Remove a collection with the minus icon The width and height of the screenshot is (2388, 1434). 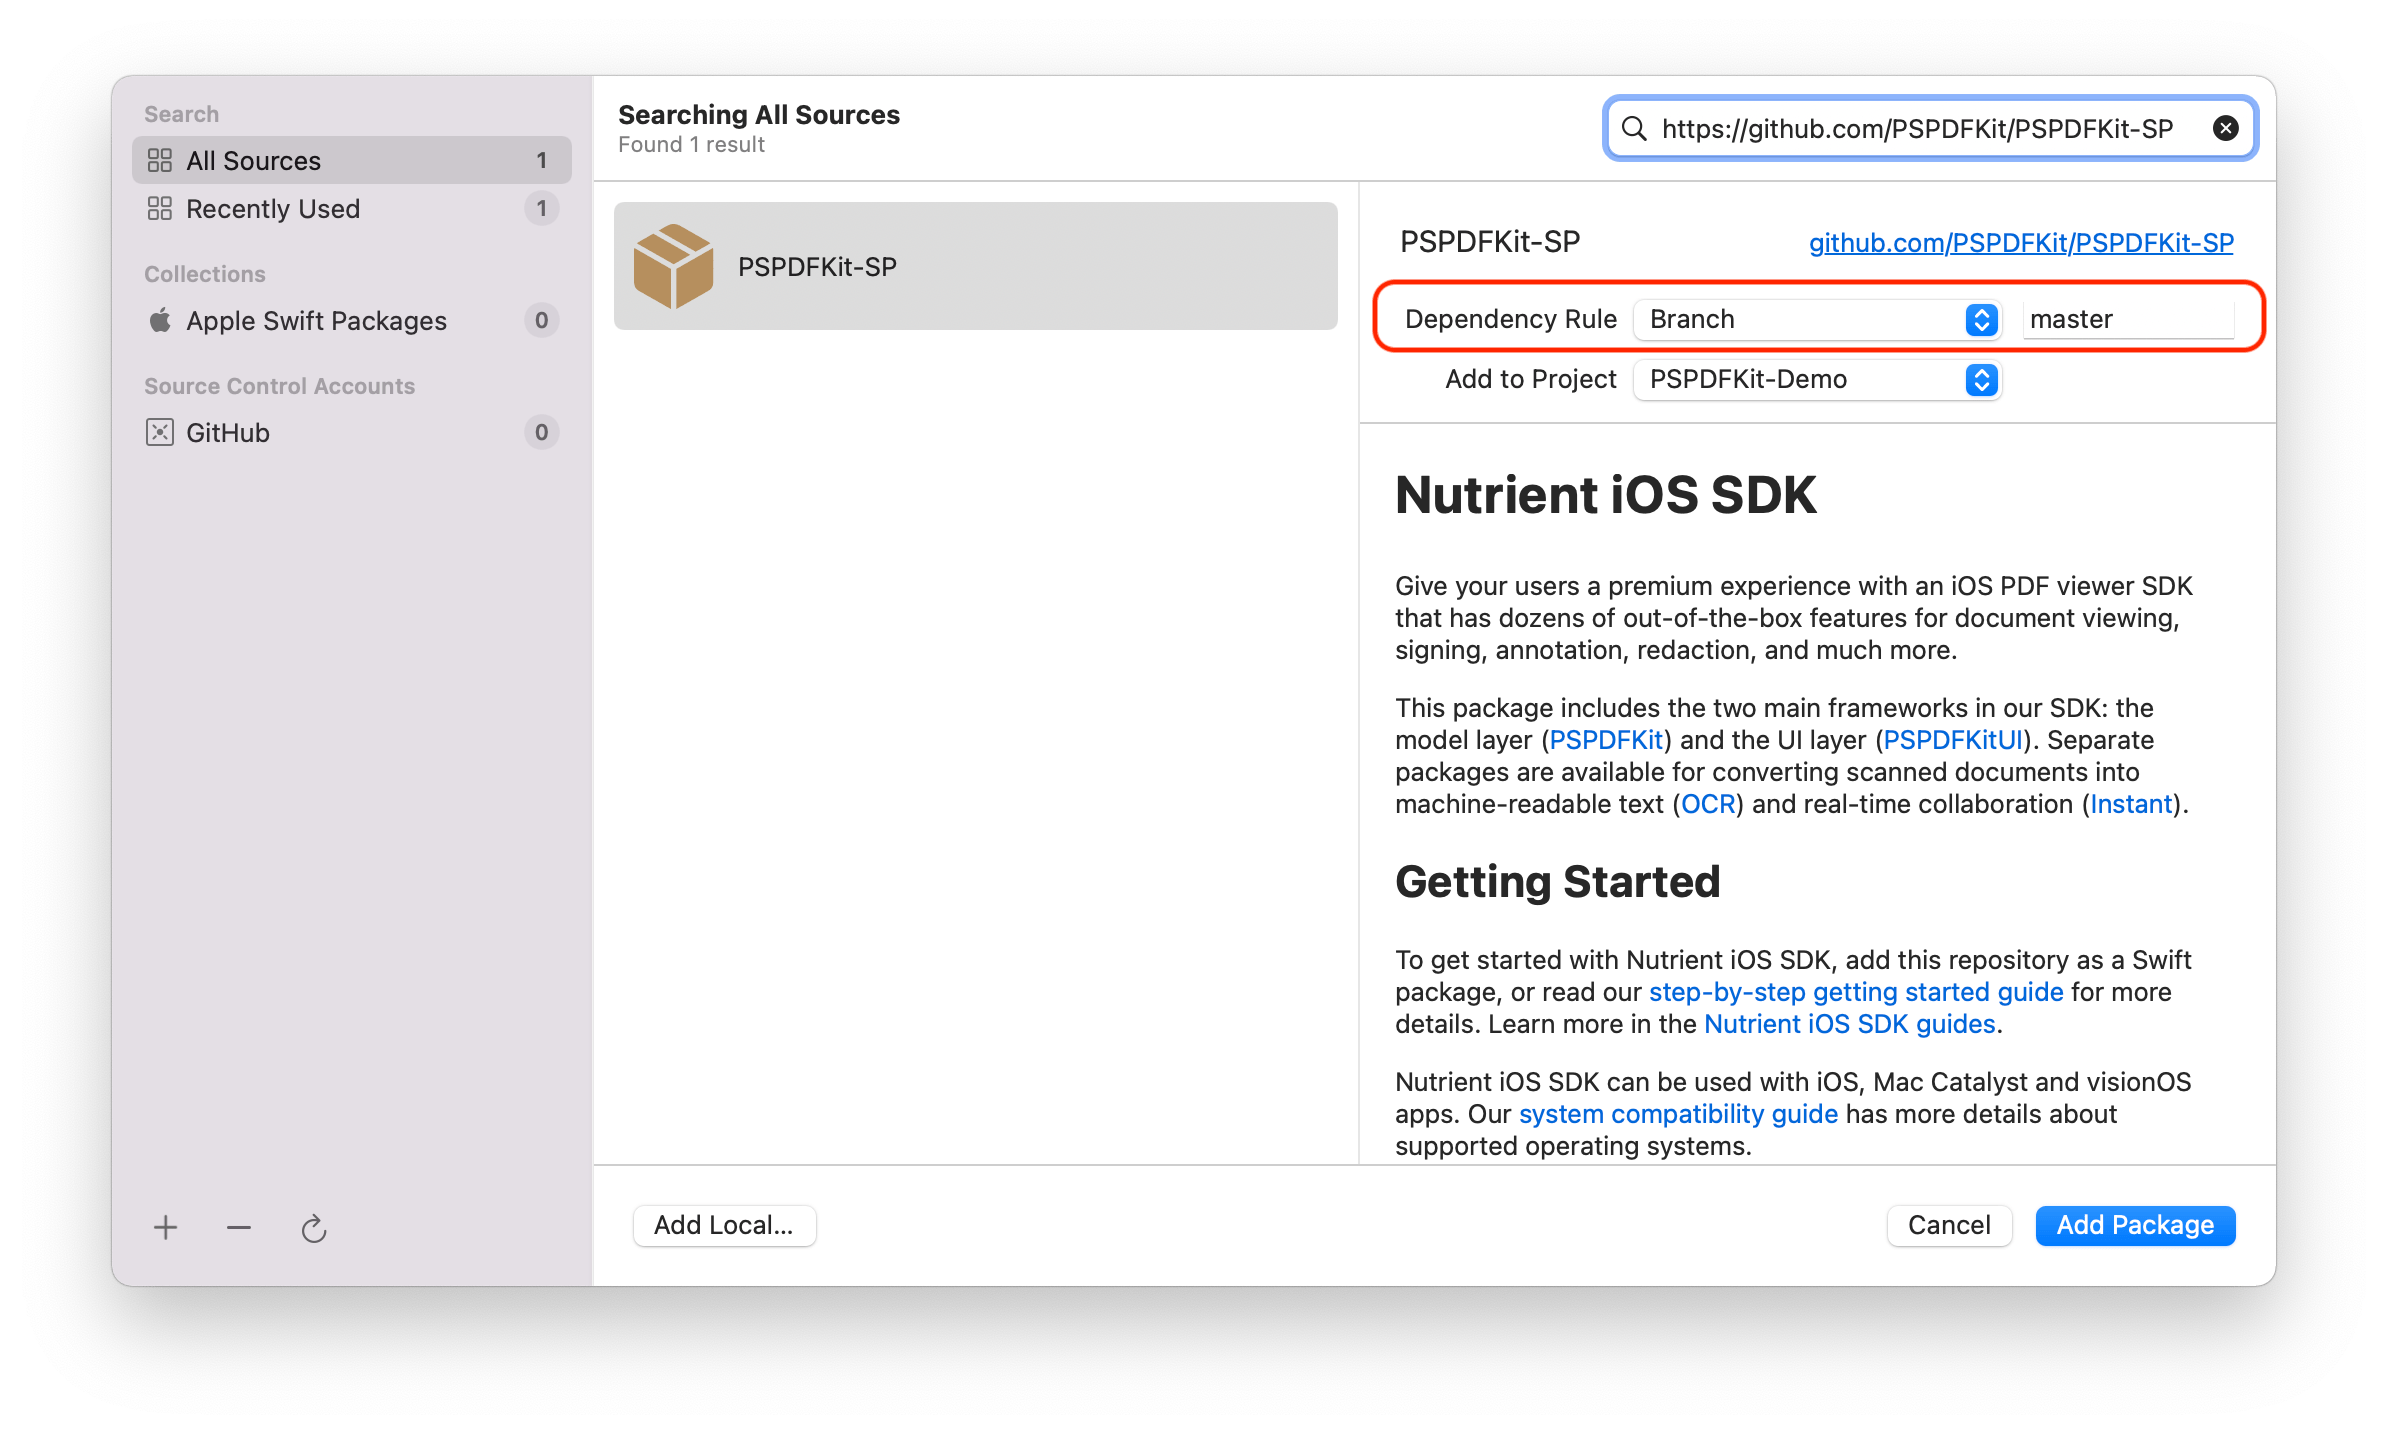coord(238,1226)
